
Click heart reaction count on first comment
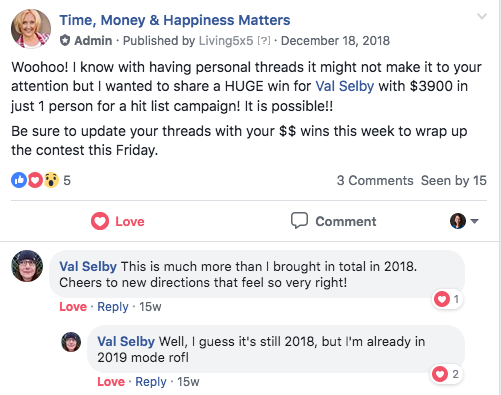[x=447, y=299]
